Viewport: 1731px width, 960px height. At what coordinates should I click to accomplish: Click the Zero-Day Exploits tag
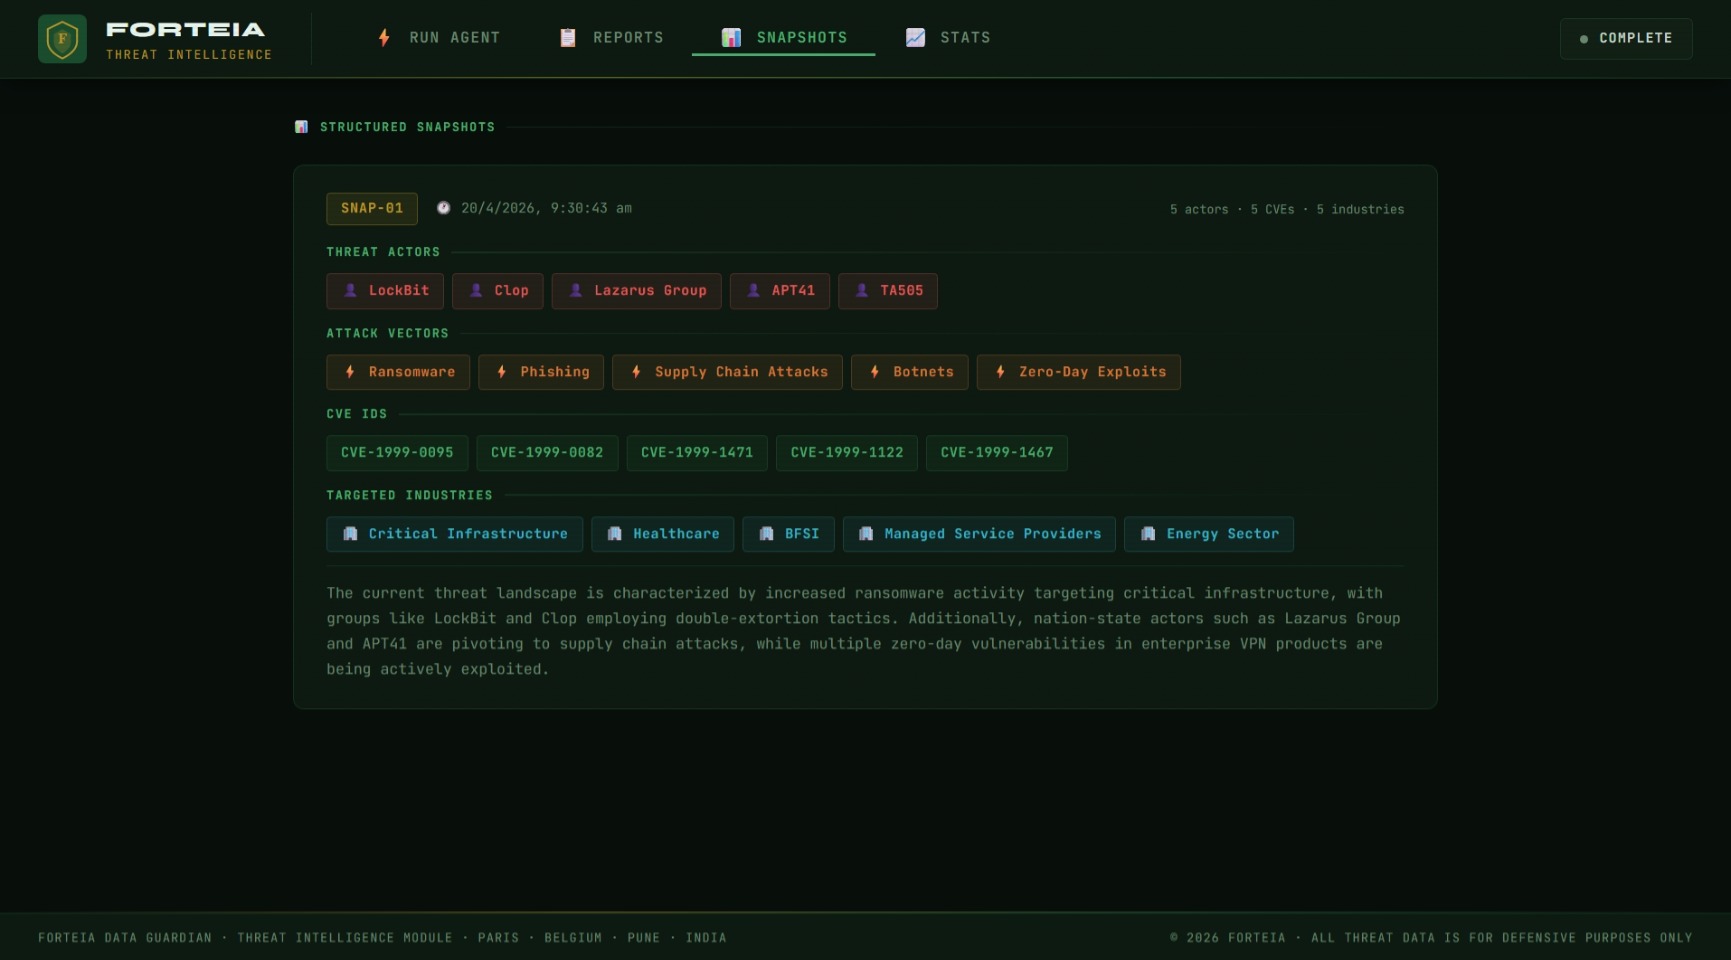point(1078,372)
